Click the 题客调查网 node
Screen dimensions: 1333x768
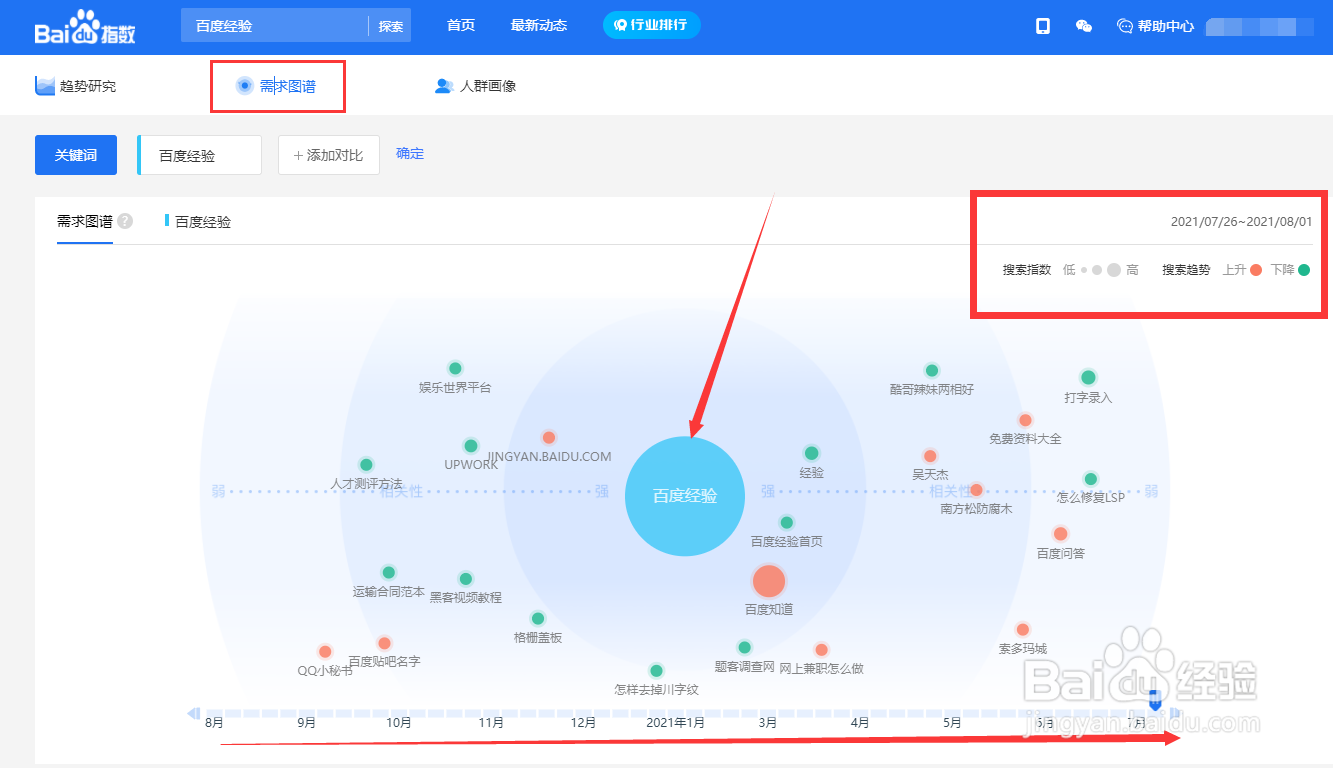744,647
